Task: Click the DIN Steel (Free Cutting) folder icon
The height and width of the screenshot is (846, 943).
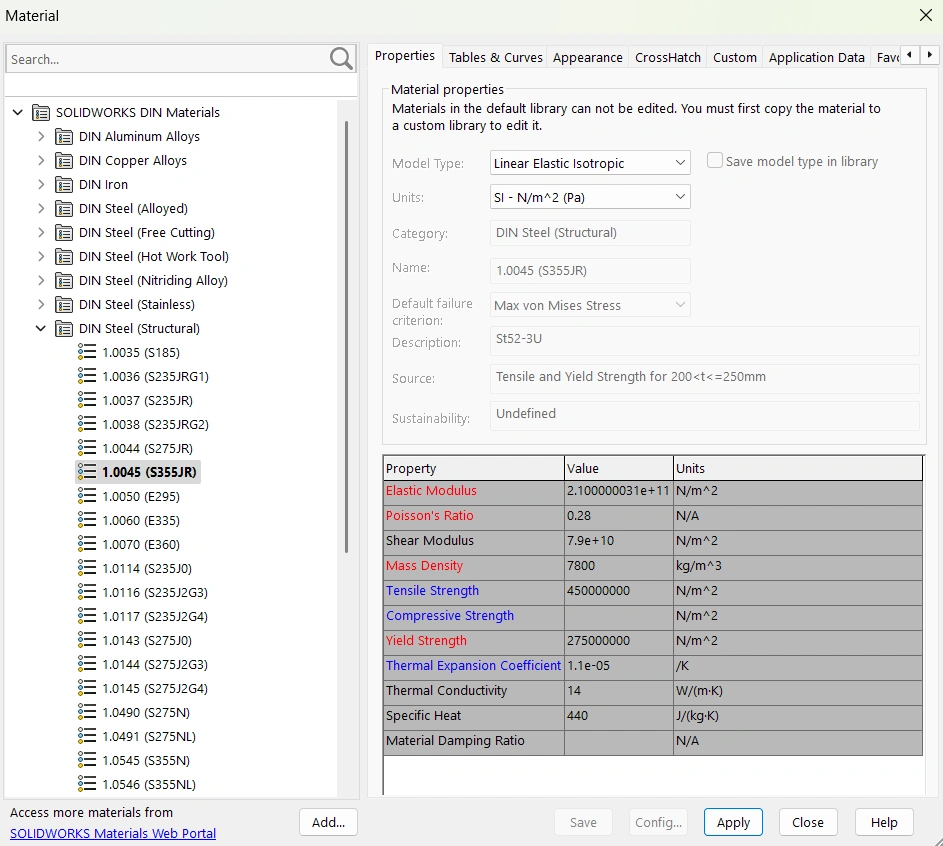Action: (64, 233)
